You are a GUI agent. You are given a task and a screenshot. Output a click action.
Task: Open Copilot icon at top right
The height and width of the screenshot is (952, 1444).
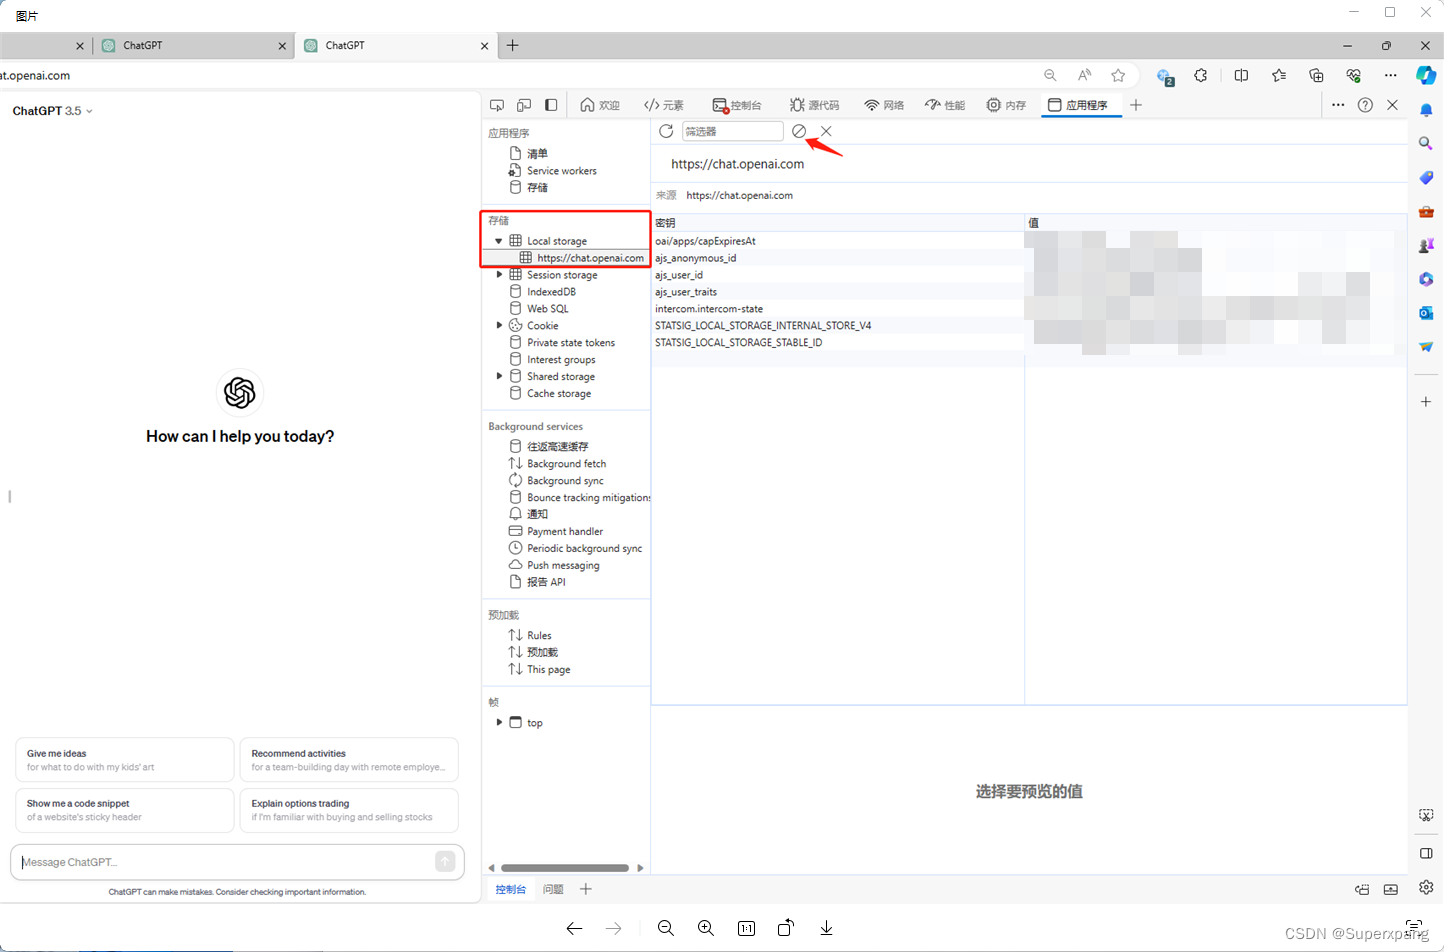tap(1426, 75)
